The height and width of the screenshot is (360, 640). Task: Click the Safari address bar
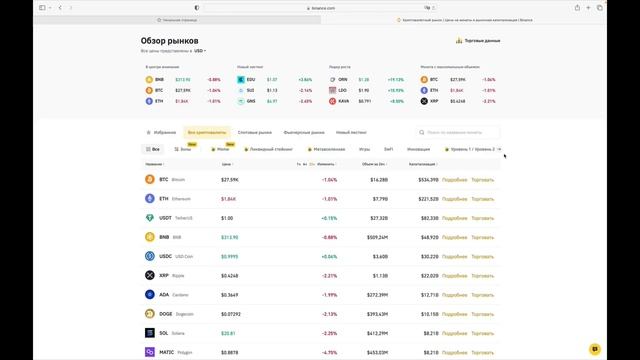coord(320,8)
